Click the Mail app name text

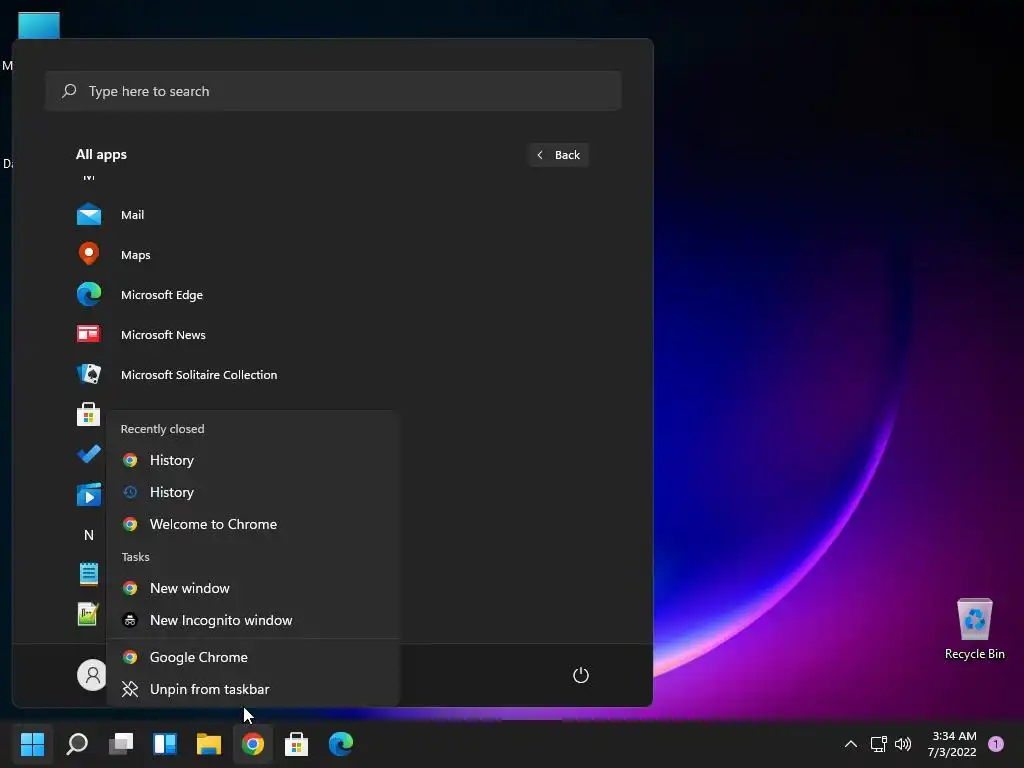pos(133,215)
